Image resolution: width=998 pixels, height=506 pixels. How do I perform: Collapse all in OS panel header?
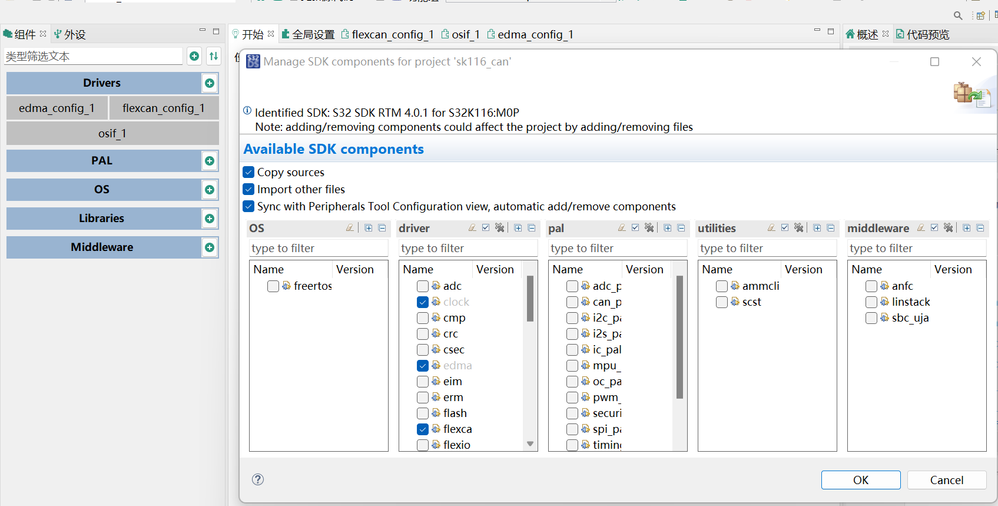[x=383, y=227]
